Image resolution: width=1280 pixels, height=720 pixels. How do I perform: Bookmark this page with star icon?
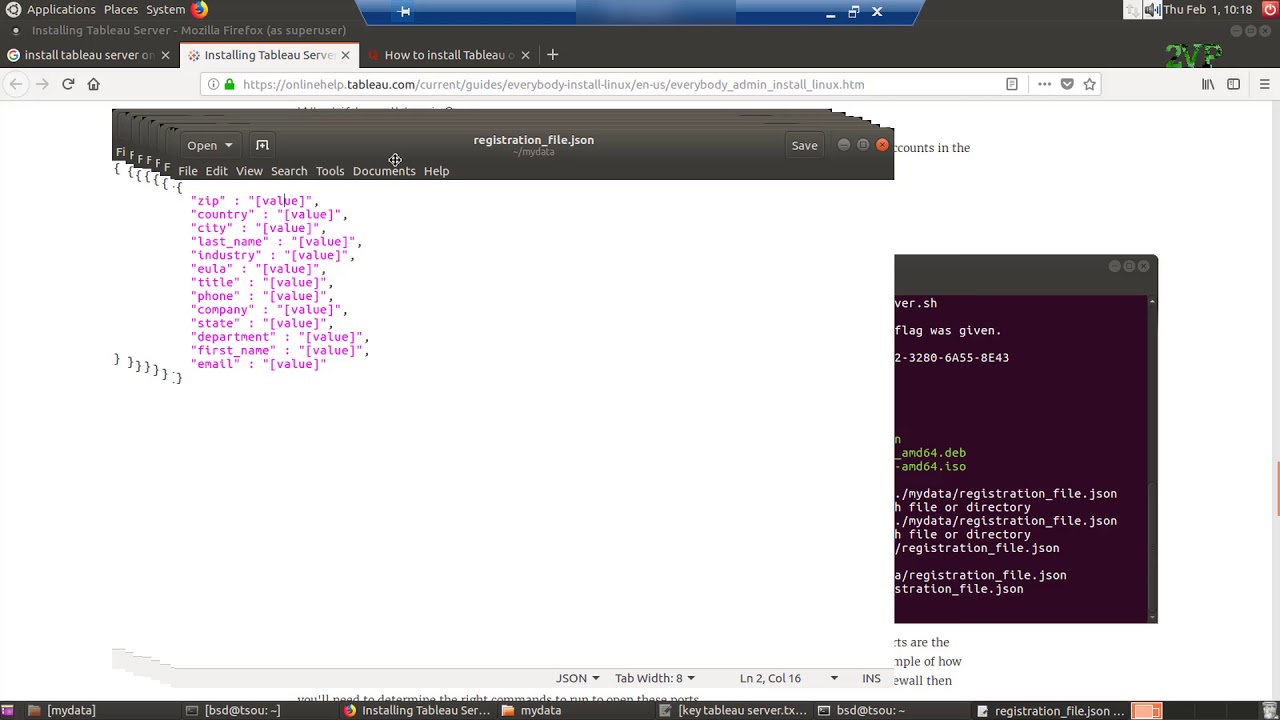point(1090,84)
